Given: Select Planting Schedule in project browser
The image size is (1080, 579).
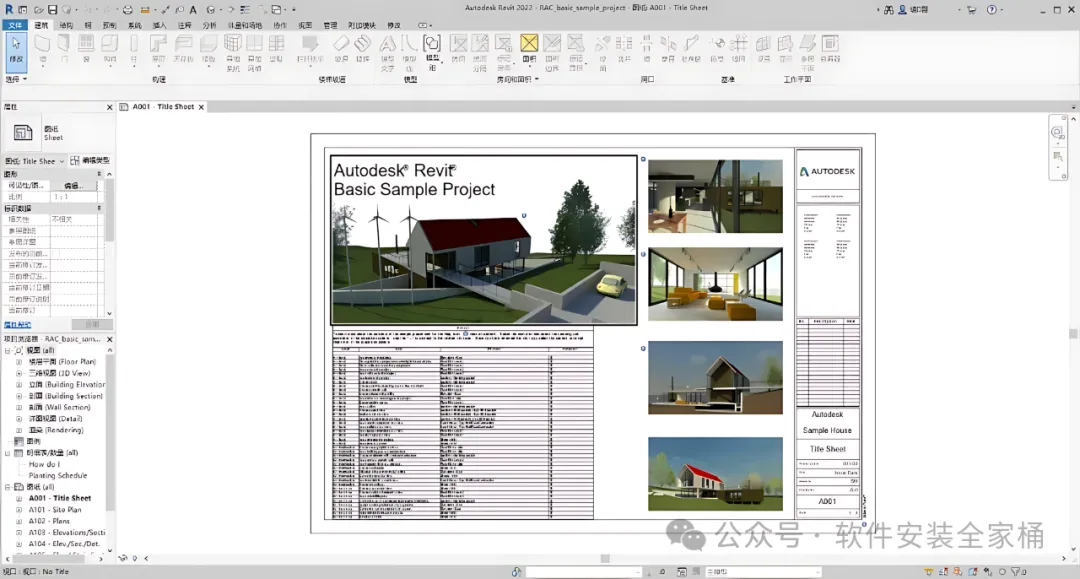Looking at the screenshot, I should [58, 476].
